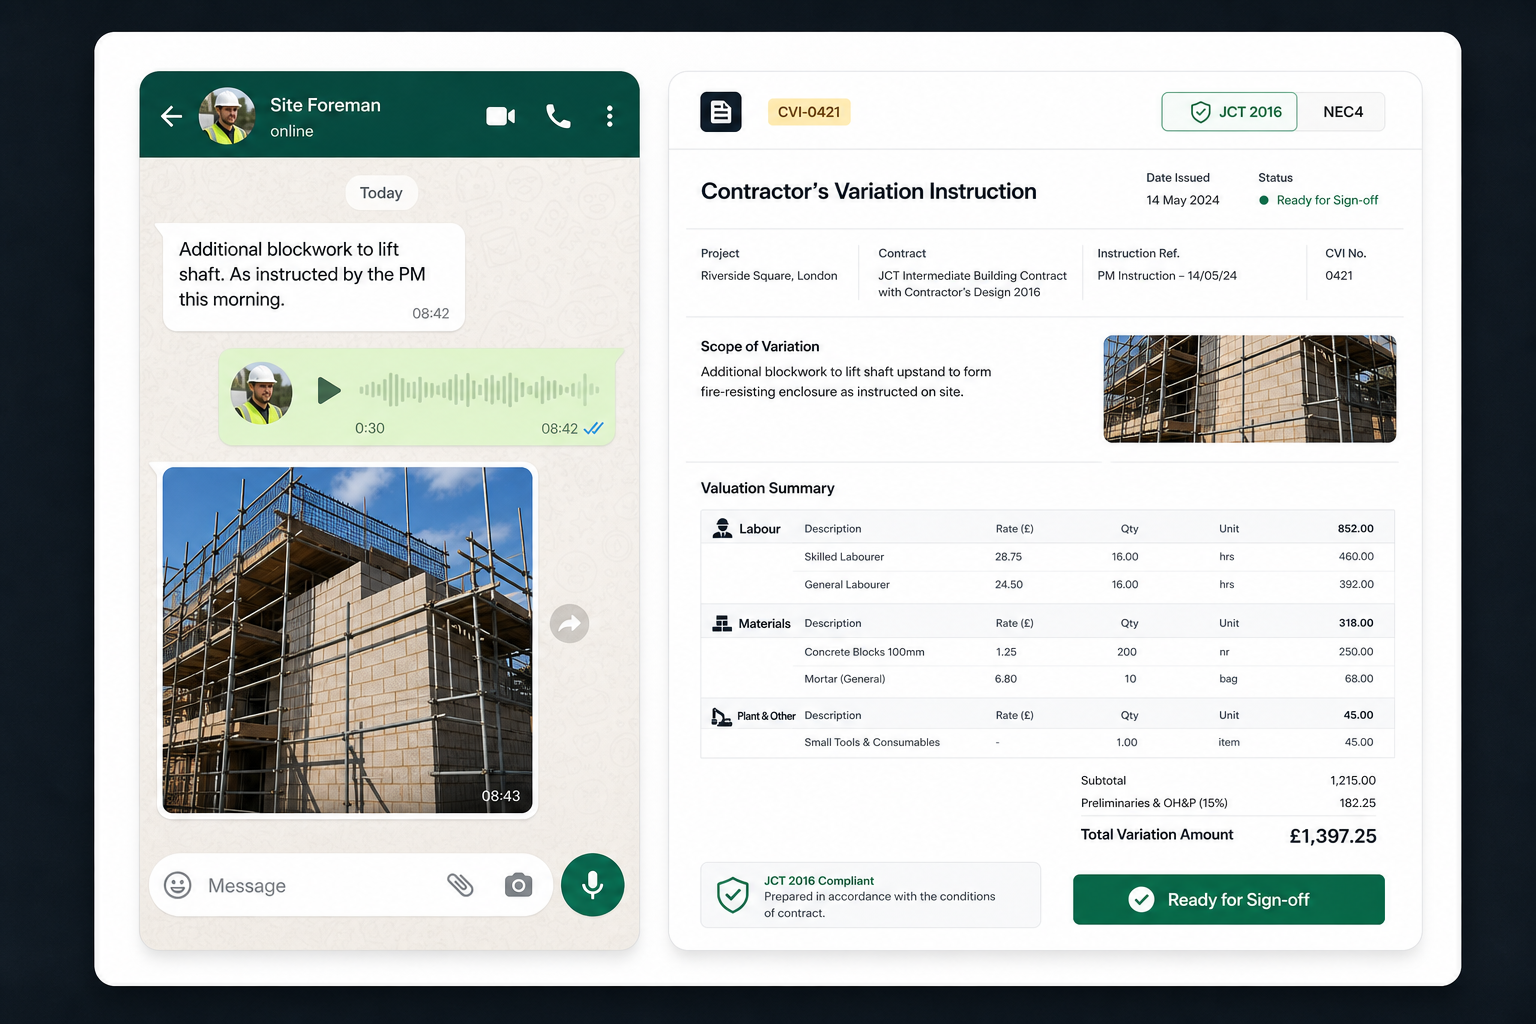Viewport: 1536px width, 1024px height.
Task: Select the 'Additional blockwork to lift shaft' message
Action: pyautogui.click(x=314, y=277)
